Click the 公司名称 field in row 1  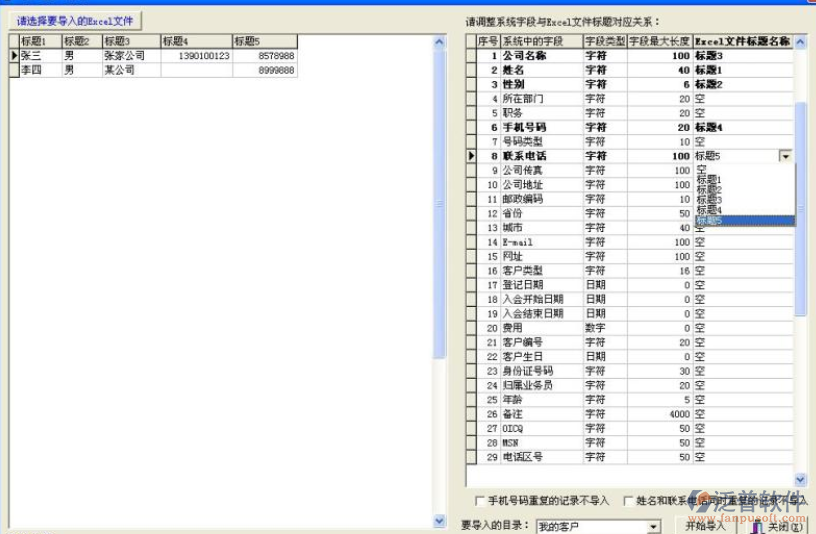tap(540, 56)
